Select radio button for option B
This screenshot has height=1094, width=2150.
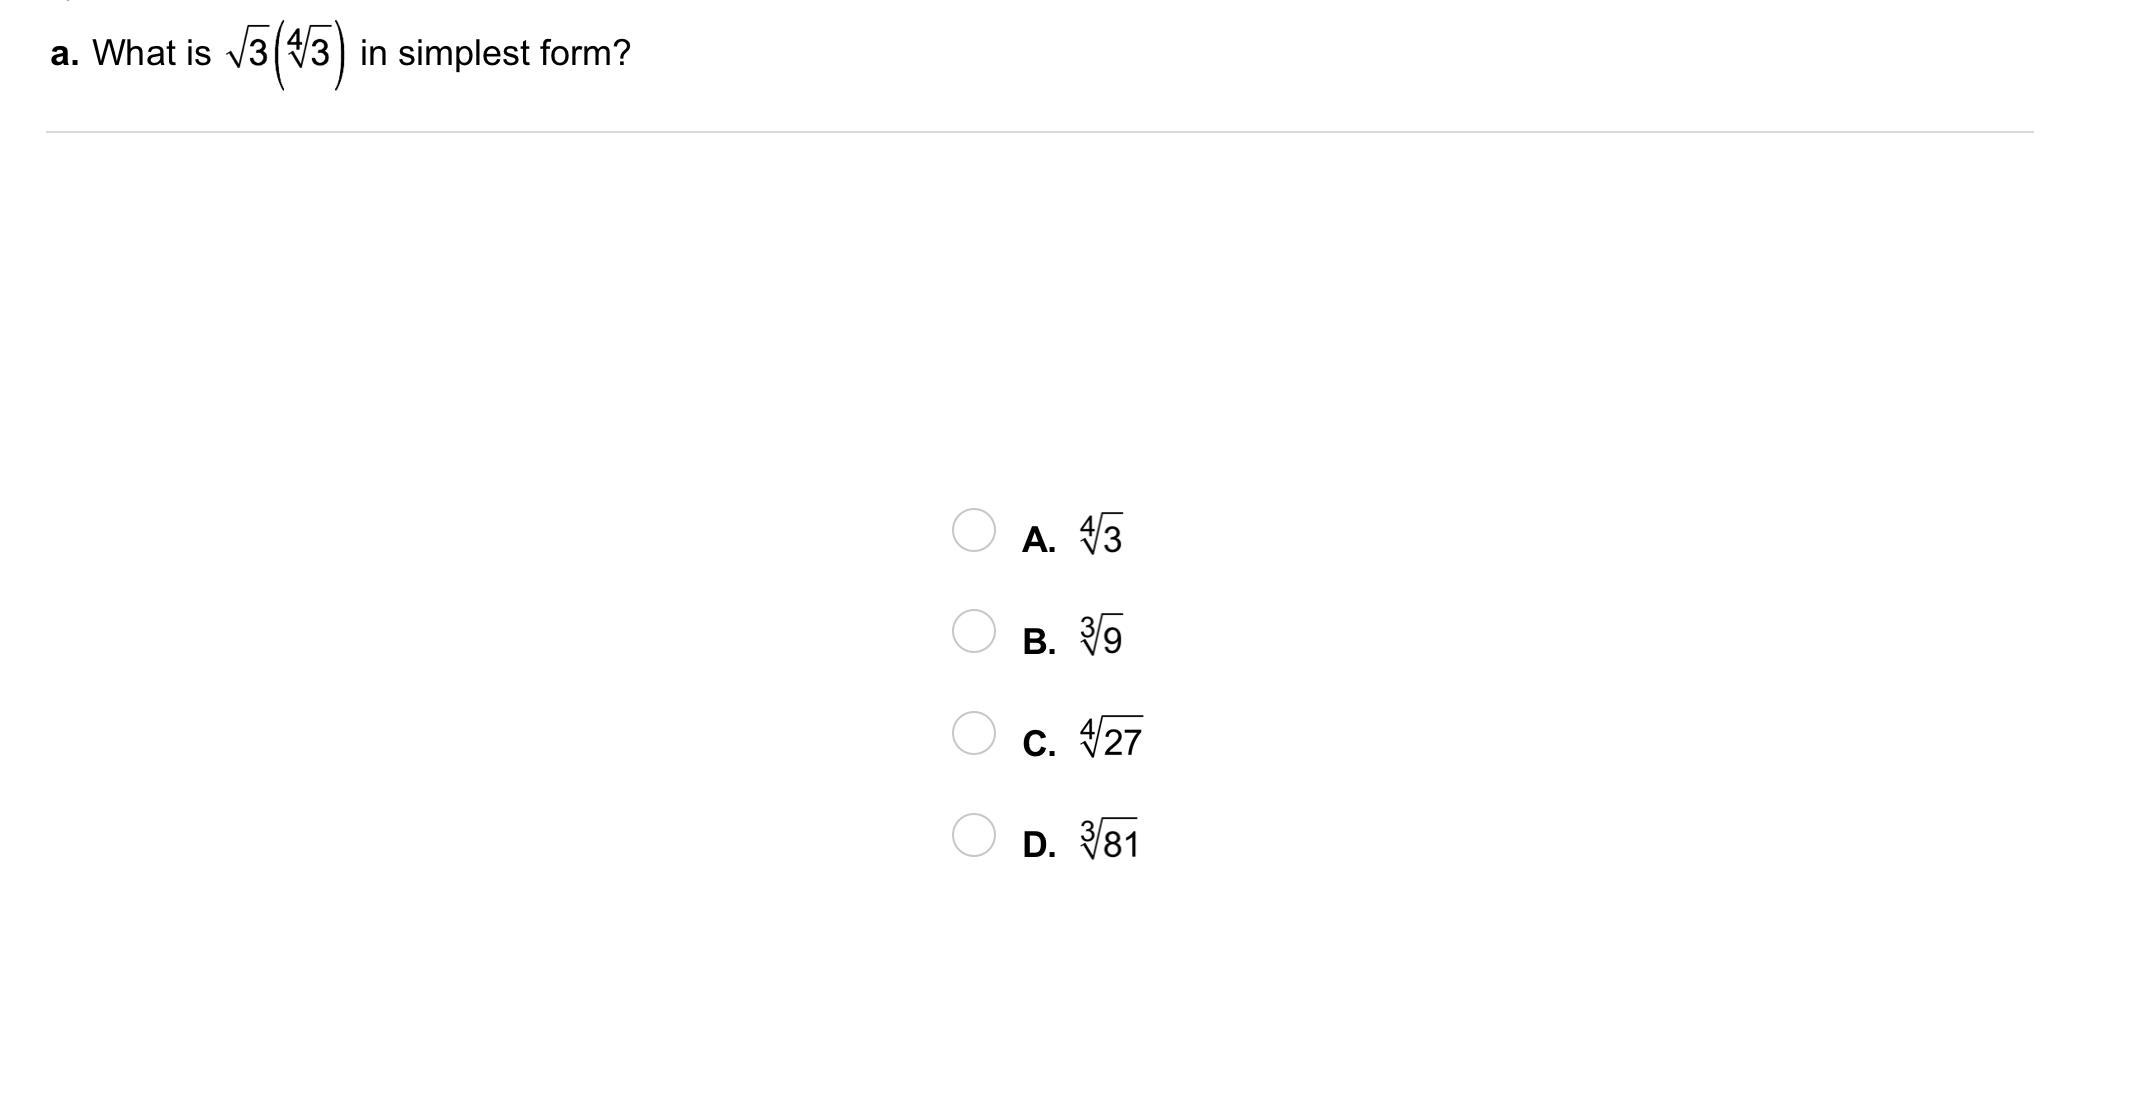[973, 631]
